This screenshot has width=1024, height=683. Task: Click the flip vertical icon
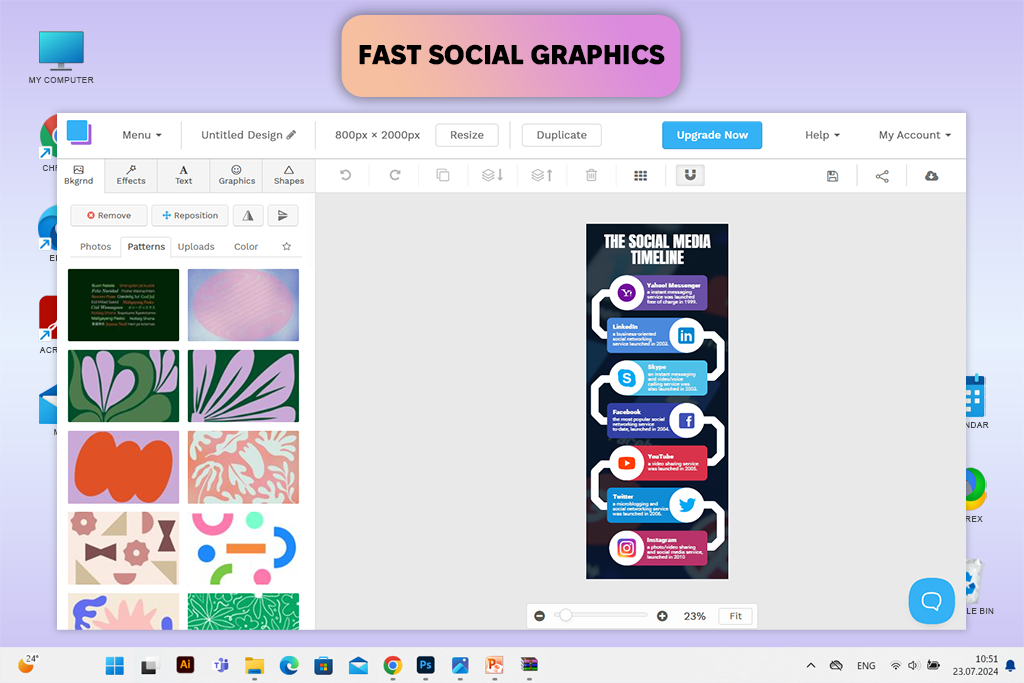[x=283, y=215]
